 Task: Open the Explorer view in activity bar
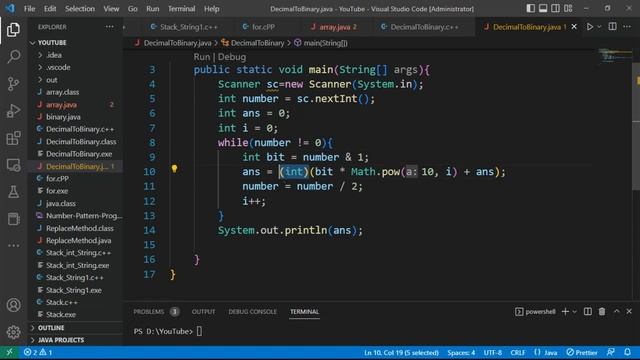pyautogui.click(x=13, y=29)
